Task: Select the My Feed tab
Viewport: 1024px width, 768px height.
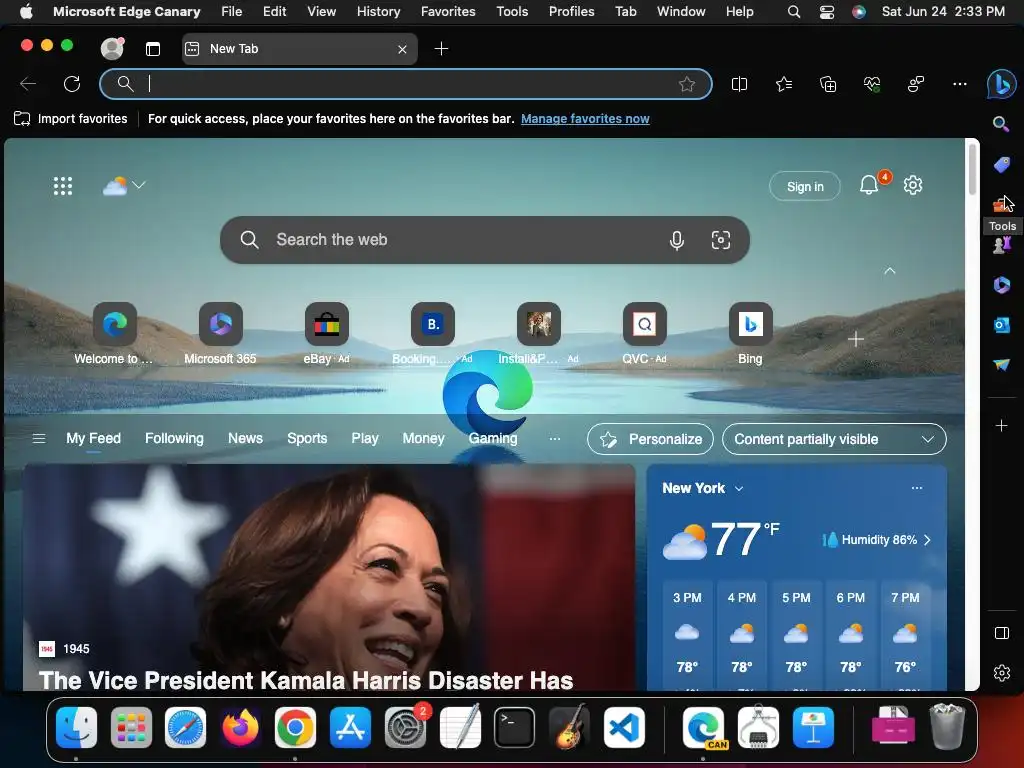Action: (93, 438)
